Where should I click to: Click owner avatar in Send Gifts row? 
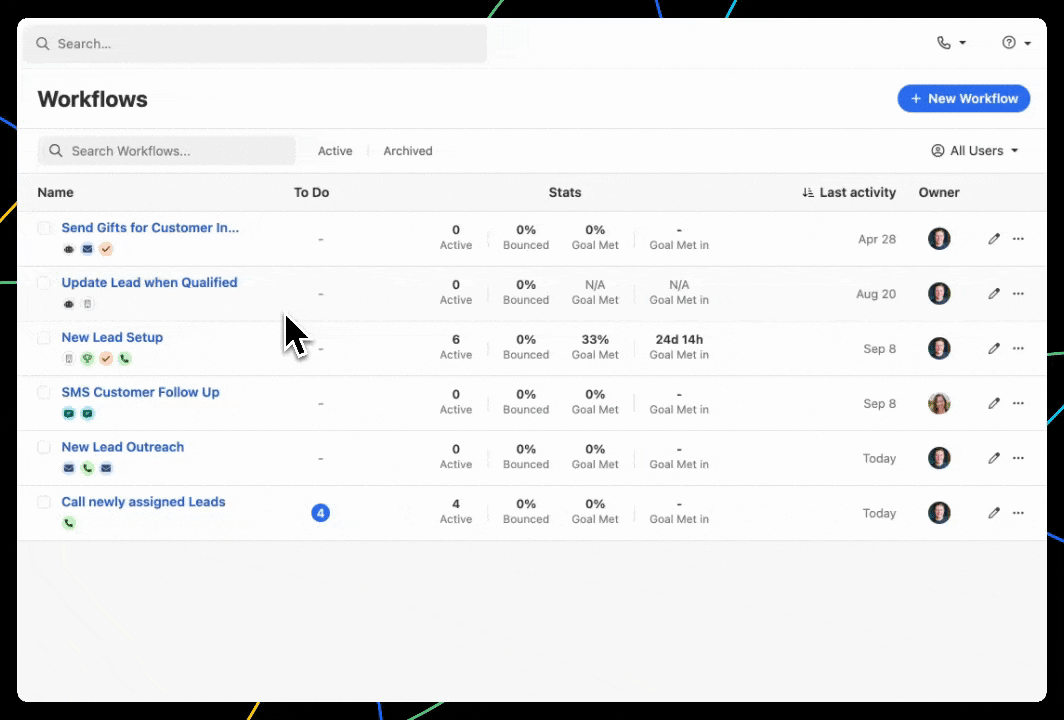point(939,239)
